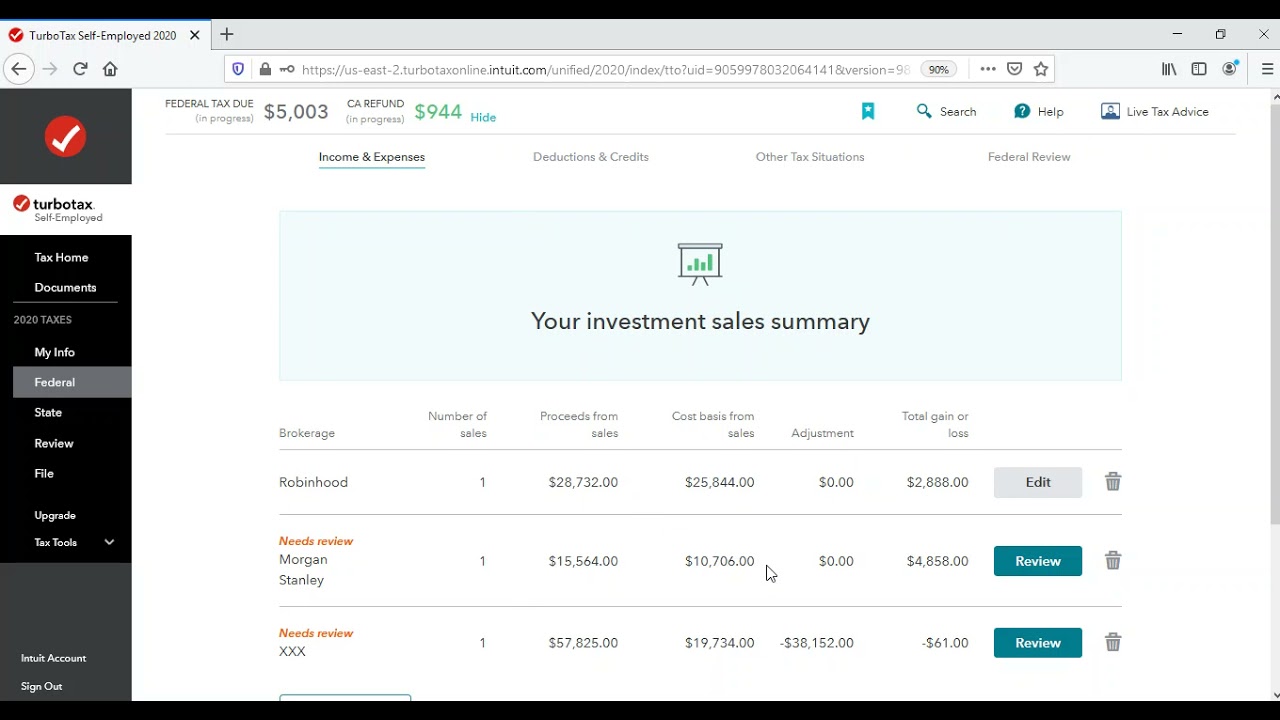Select State in sidebar
Screen dimensions: 1280x720
point(48,412)
